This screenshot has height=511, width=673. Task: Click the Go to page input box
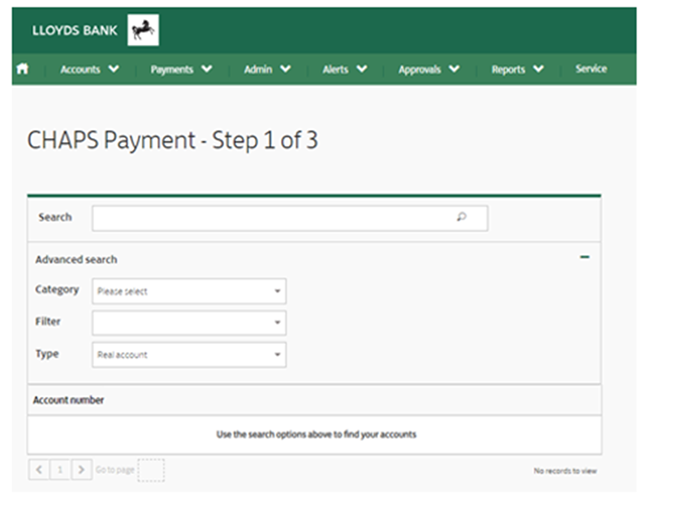151,470
